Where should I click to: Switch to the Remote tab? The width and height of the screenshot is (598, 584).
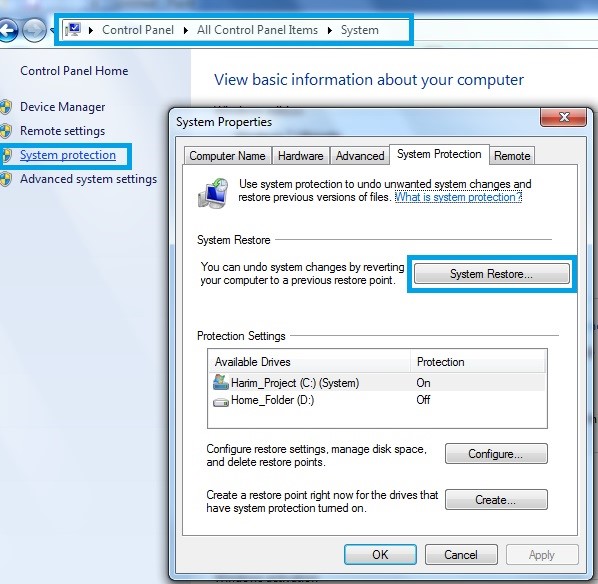click(512, 156)
